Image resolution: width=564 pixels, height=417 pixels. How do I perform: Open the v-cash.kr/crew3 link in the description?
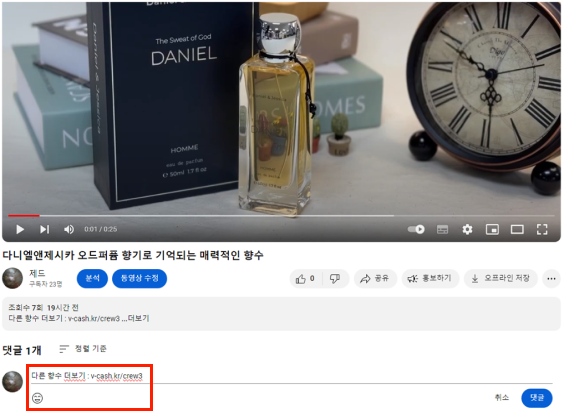[x=94, y=318]
